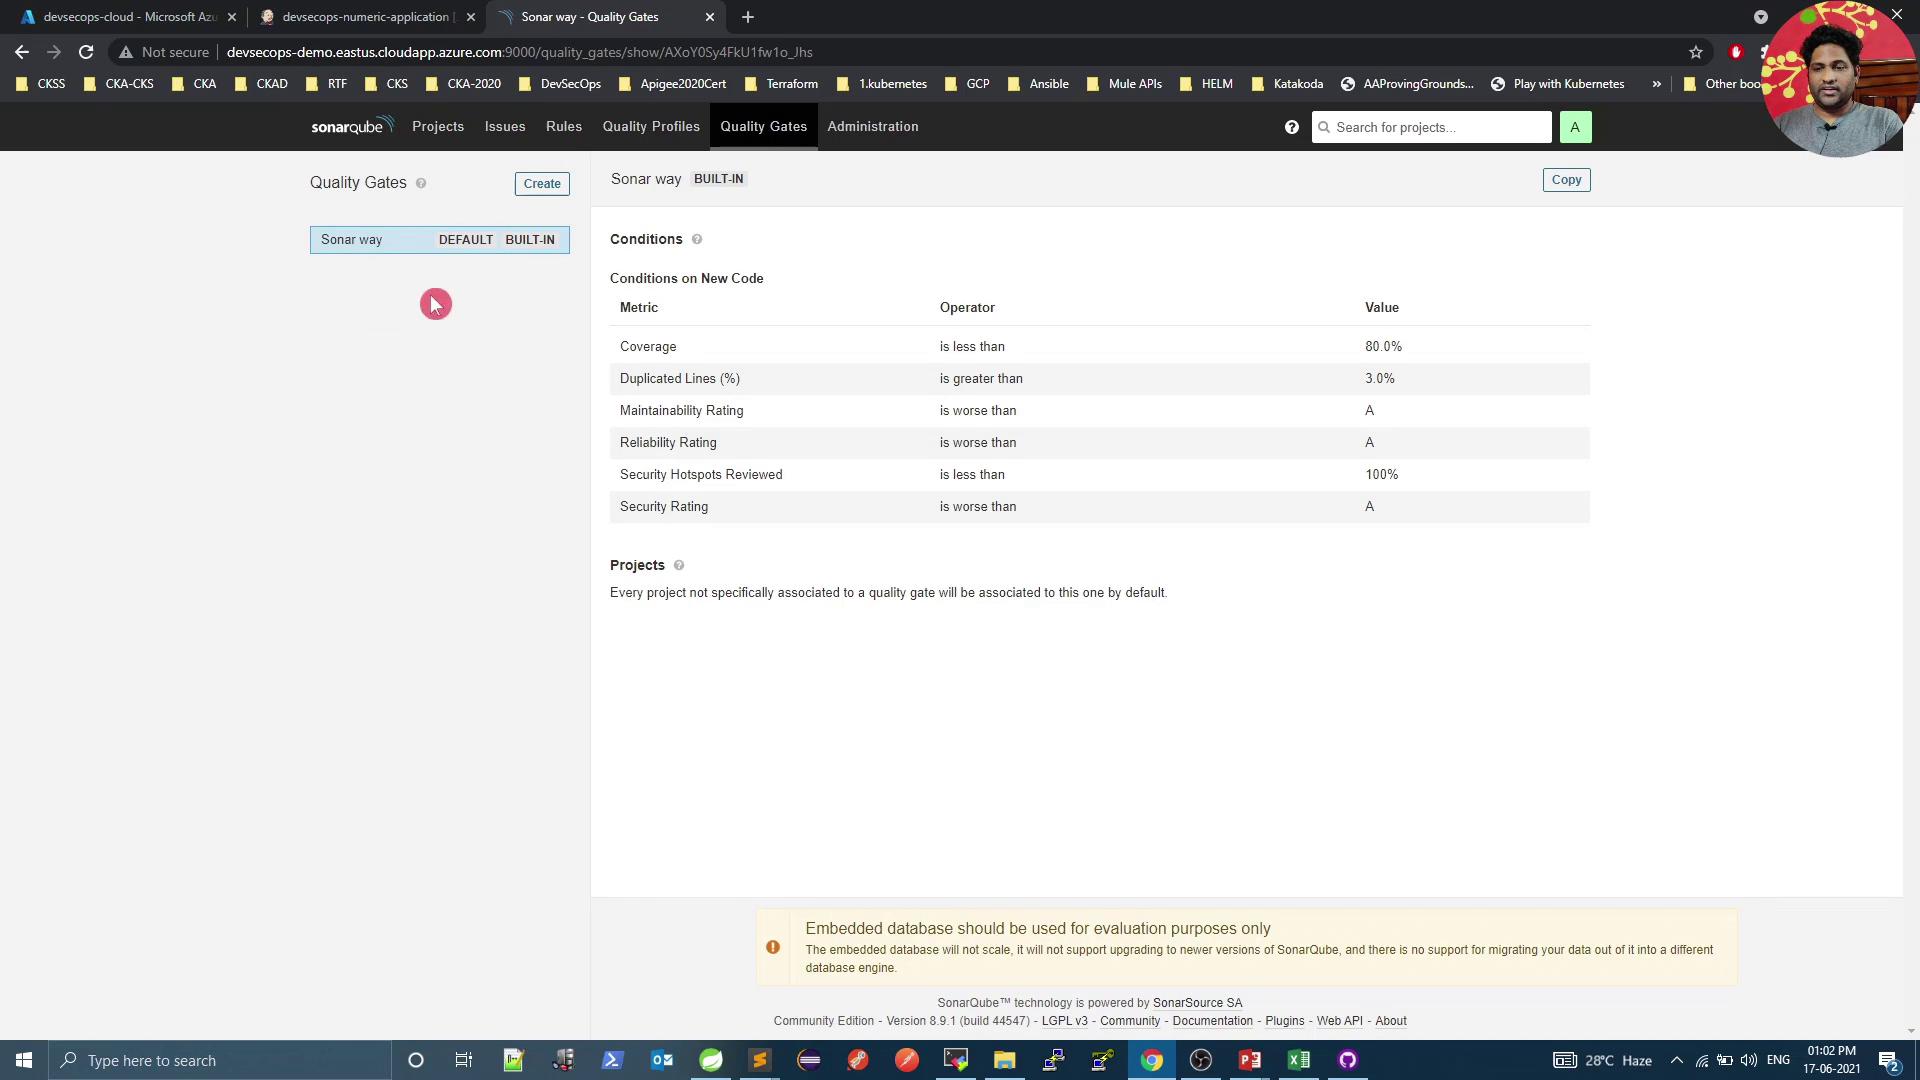Open the Quality Profiles menu
The image size is (1920, 1080).
(x=650, y=126)
